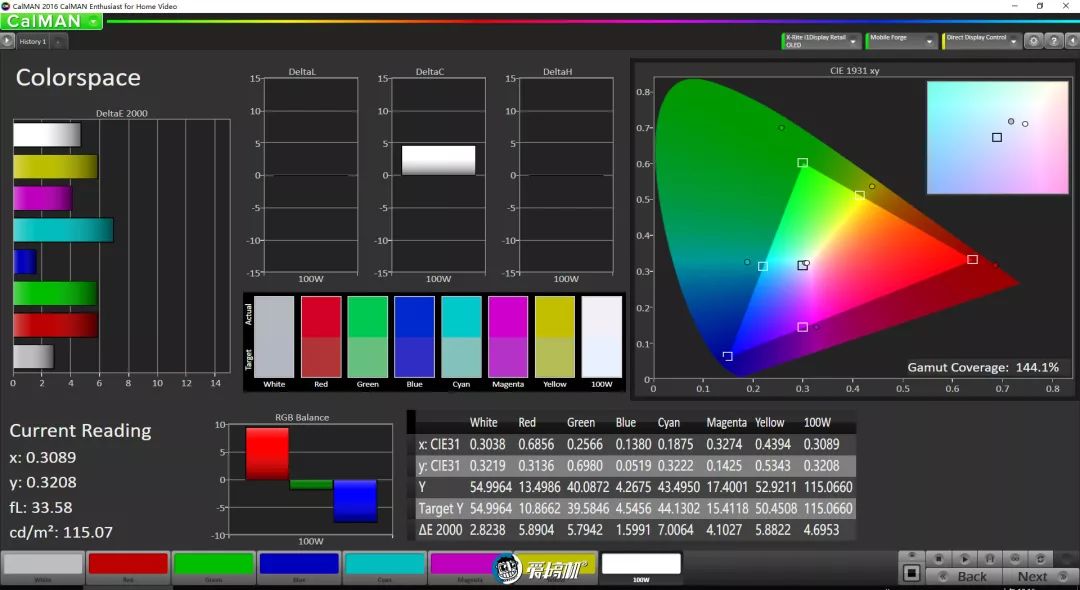Expand the Direct Display Control dropdown
This screenshot has width=1080, height=590.
pyautogui.click(x=1013, y=41)
